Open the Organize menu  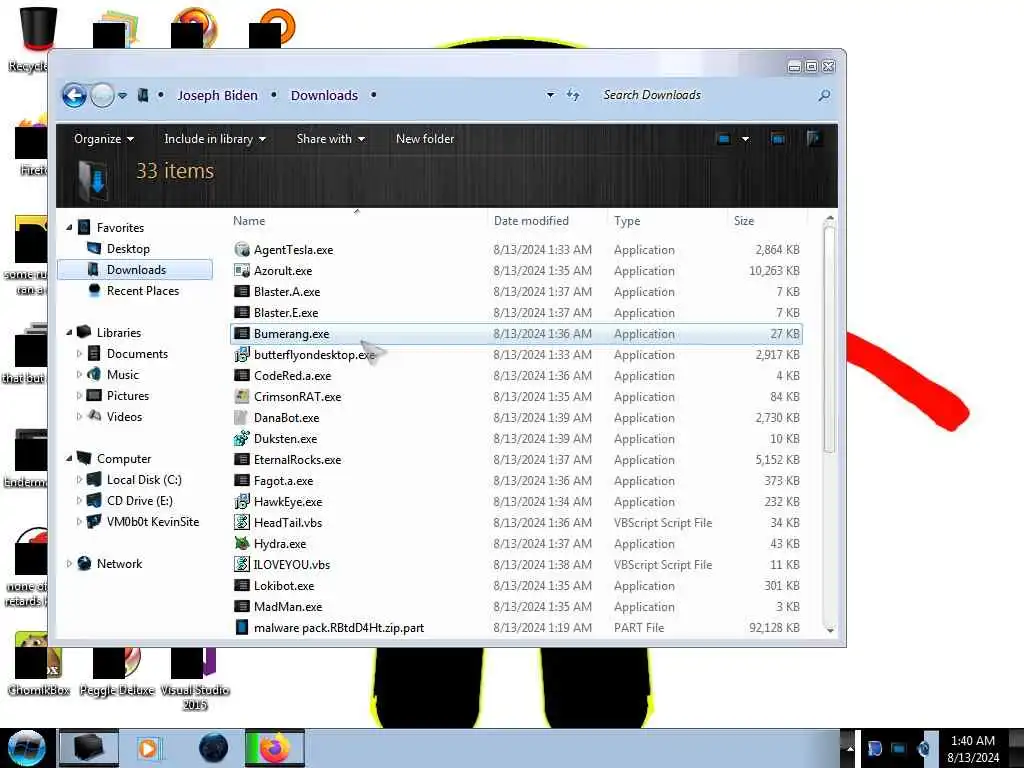point(104,138)
